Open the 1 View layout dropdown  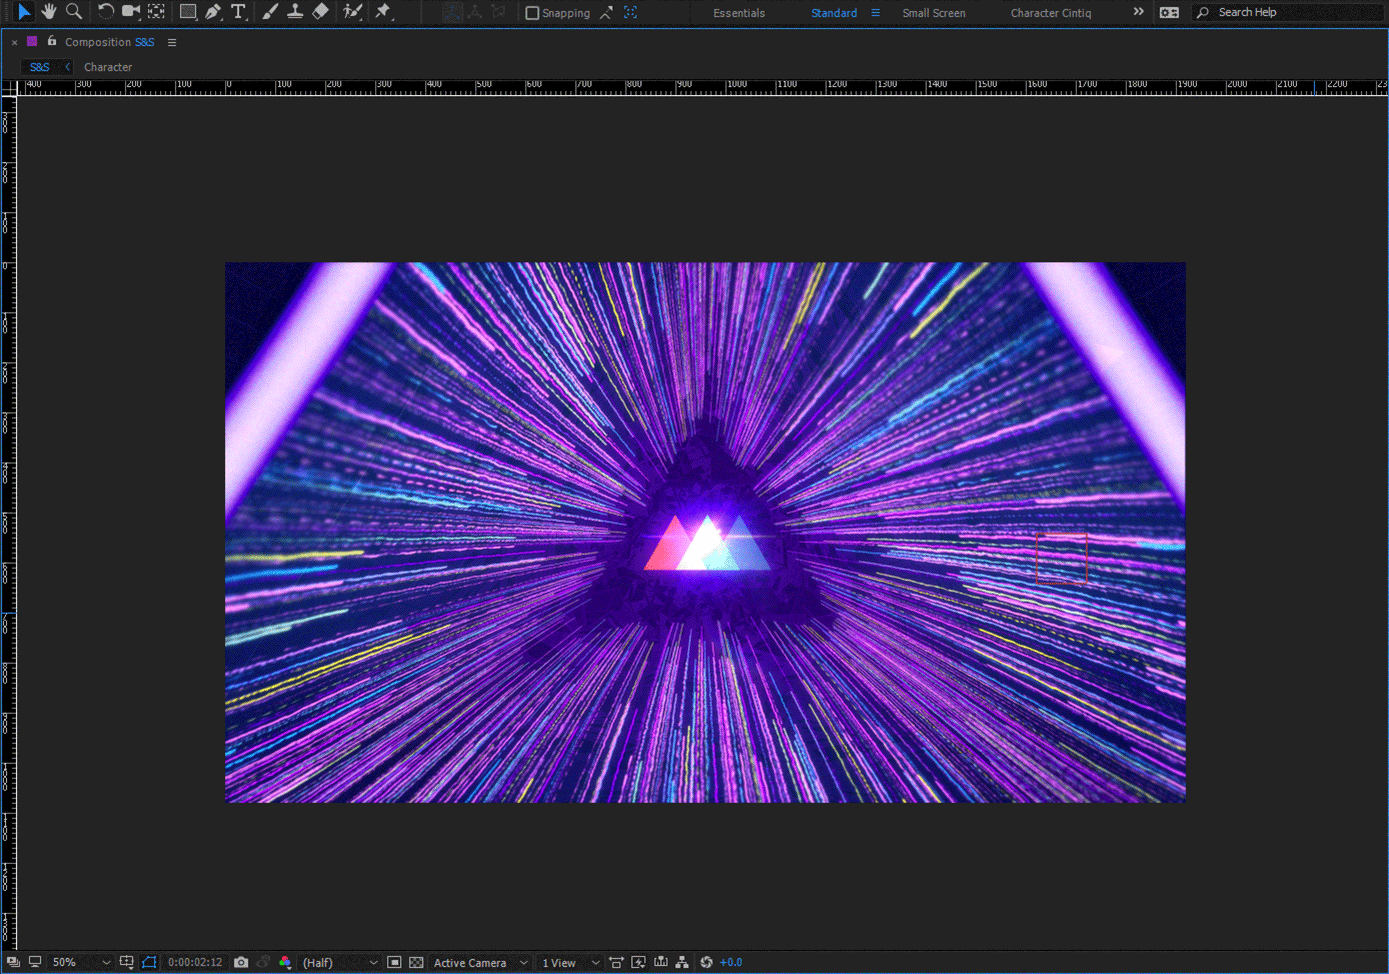(570, 962)
